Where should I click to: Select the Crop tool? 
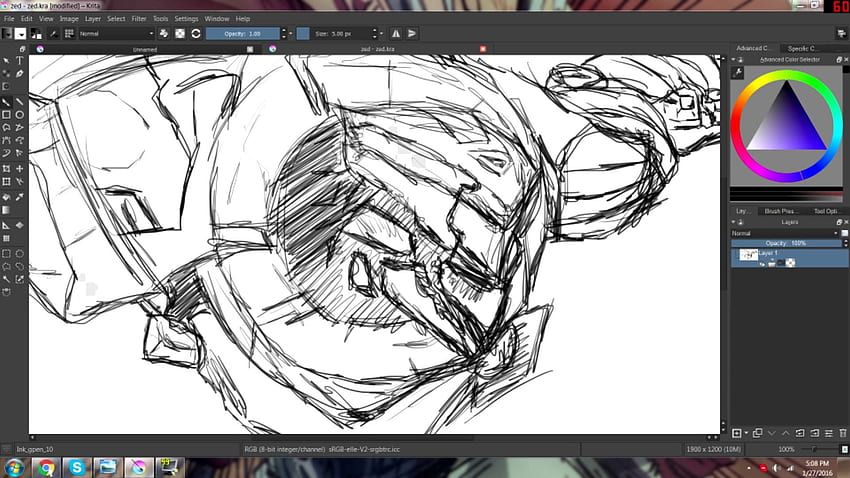7,169
